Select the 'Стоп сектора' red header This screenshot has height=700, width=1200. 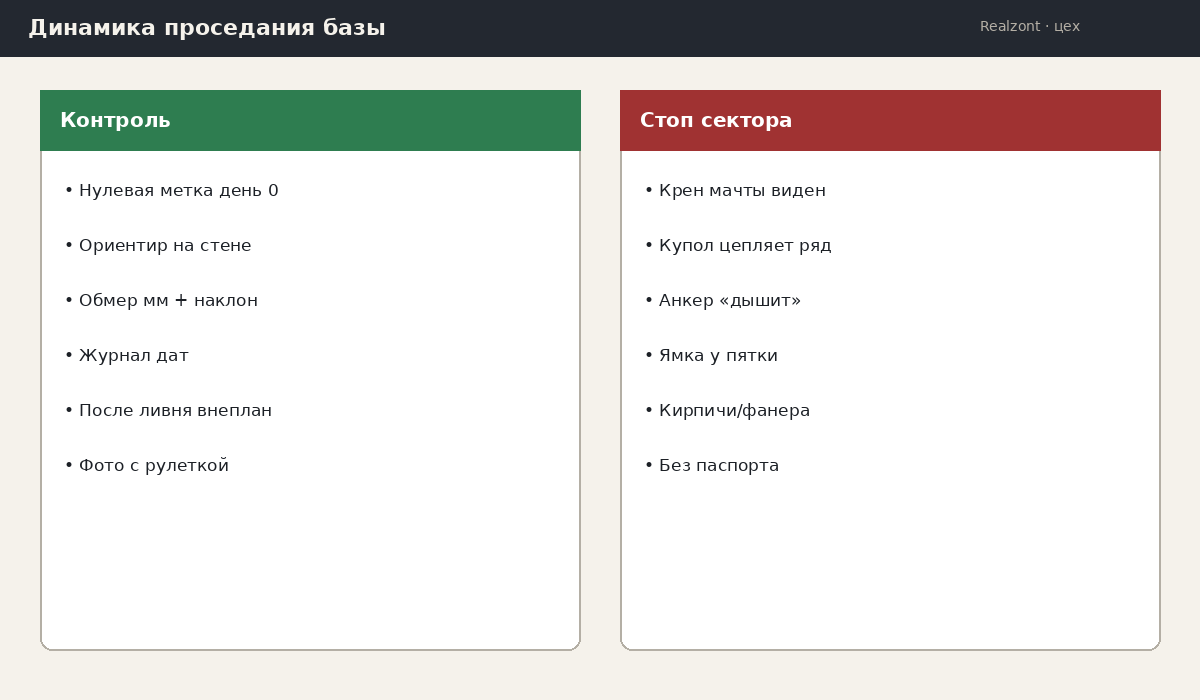890,121
